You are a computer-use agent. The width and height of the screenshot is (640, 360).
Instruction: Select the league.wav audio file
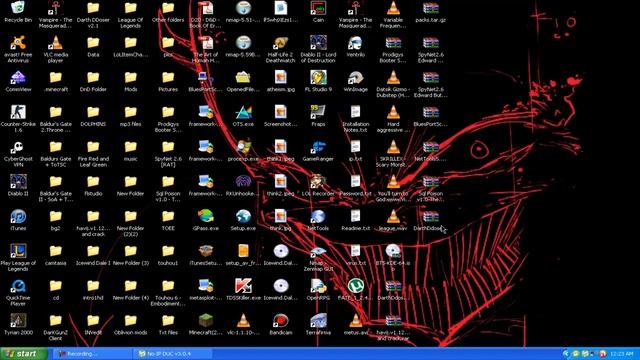tap(393, 216)
